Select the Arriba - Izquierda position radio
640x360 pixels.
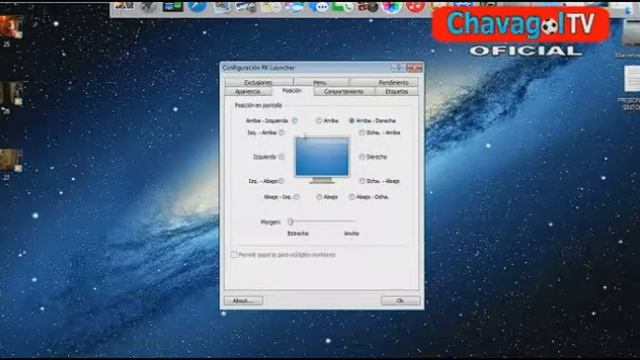294,121
